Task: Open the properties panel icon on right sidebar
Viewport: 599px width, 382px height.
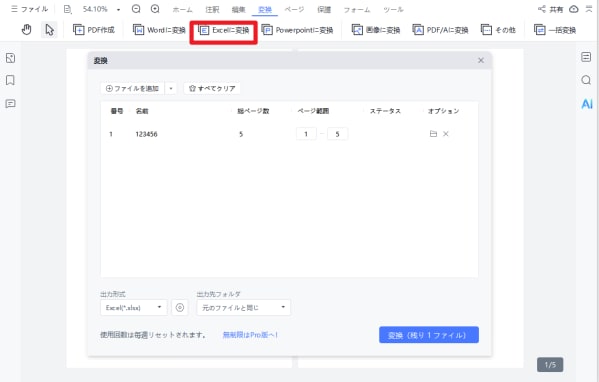Action: click(x=586, y=57)
